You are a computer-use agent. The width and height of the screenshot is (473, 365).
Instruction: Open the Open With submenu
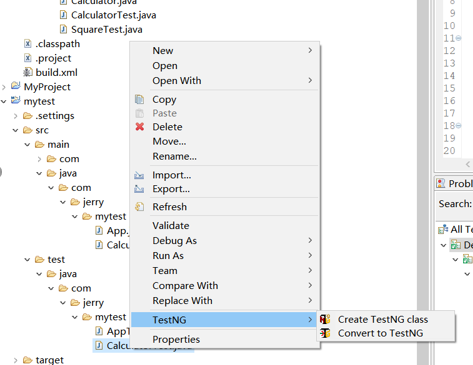click(225, 81)
